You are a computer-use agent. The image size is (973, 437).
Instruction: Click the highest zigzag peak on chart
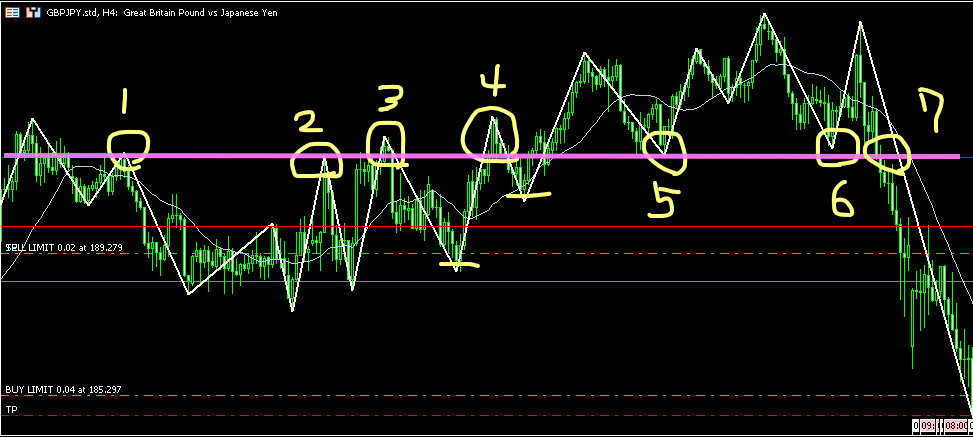pyautogui.click(x=764, y=14)
